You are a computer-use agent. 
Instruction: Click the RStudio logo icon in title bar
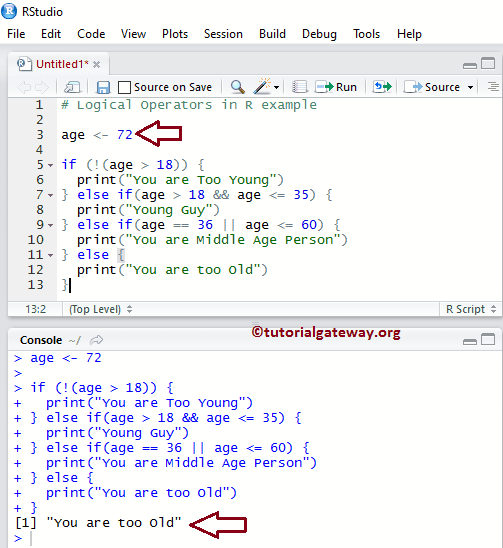[9, 10]
